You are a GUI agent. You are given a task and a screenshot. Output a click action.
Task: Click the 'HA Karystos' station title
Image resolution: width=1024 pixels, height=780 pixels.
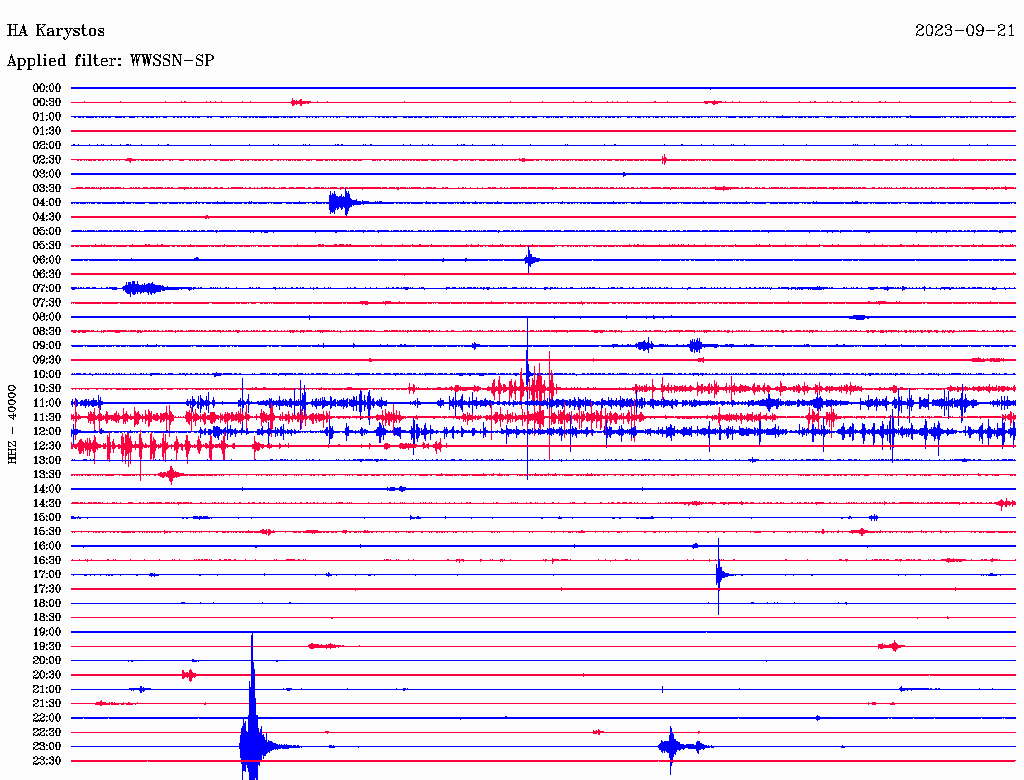pos(56,31)
